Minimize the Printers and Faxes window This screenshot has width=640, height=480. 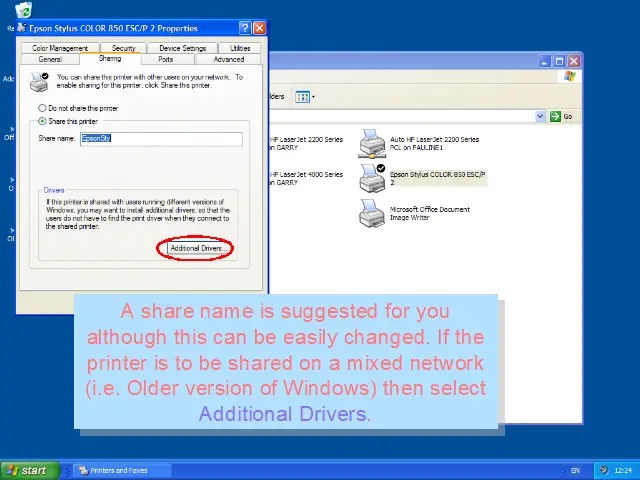click(x=544, y=61)
